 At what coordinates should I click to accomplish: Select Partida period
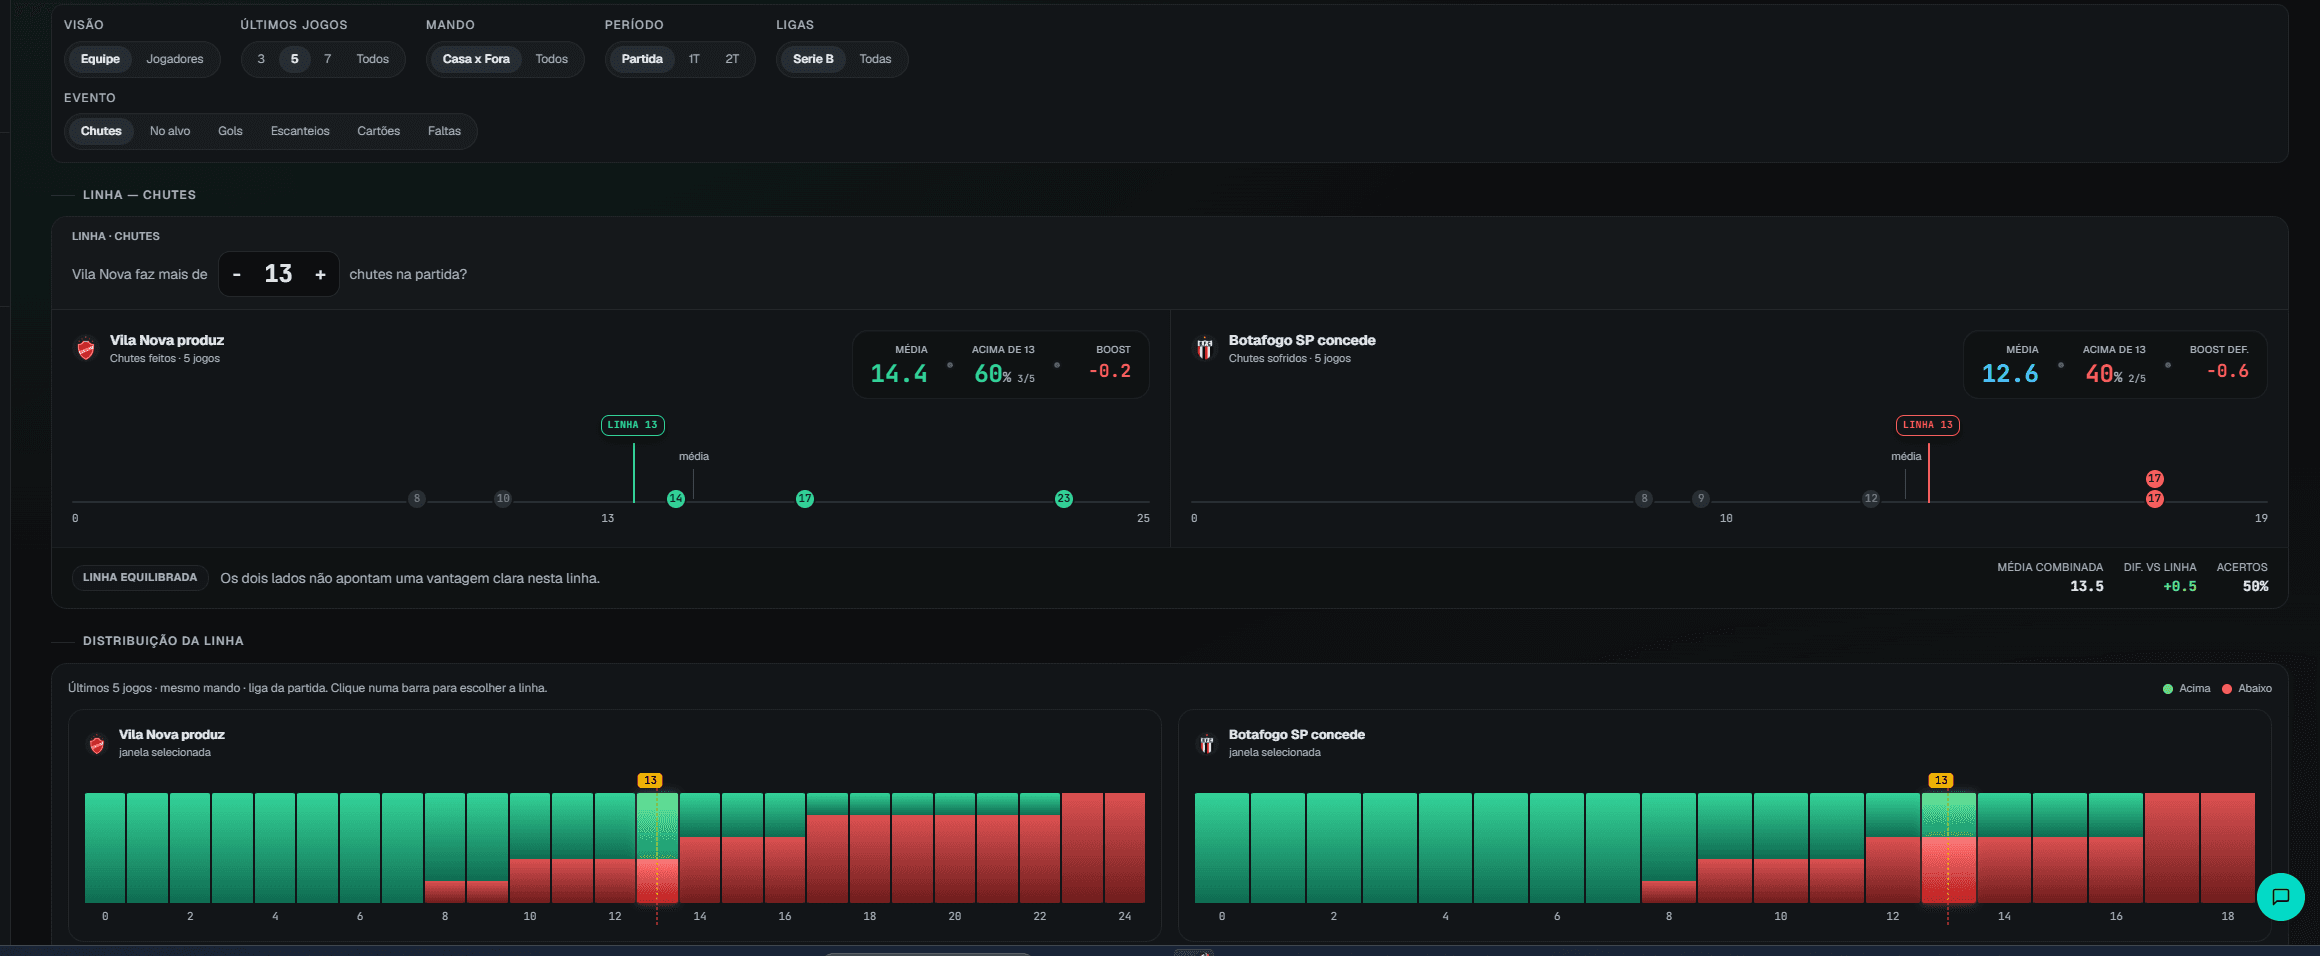642,59
